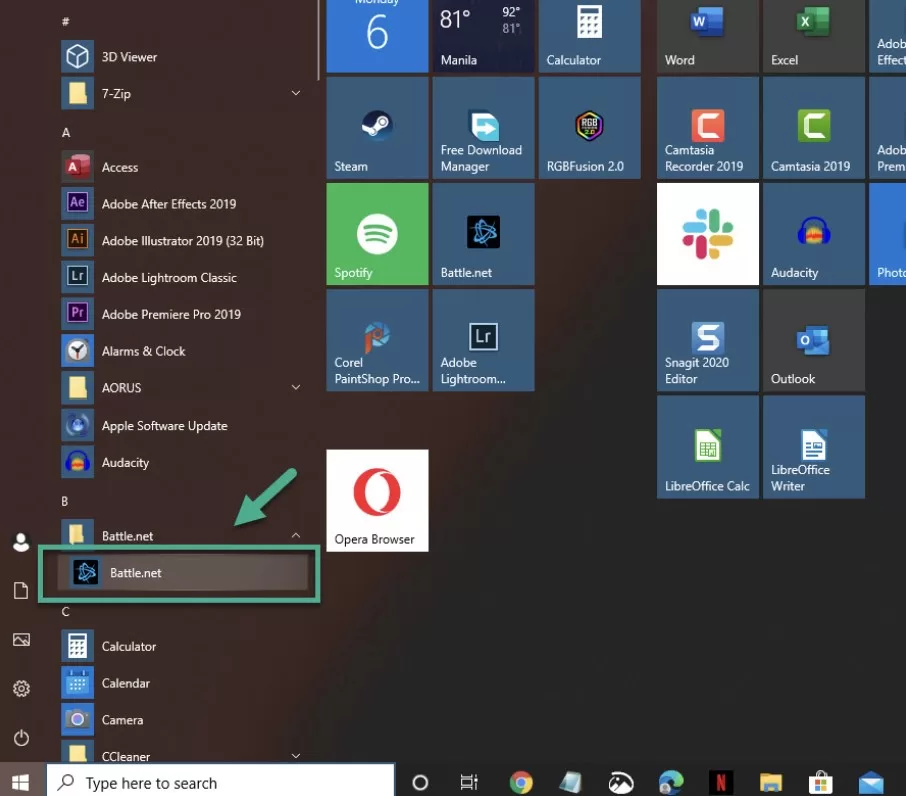
Task: Click the app list scrollbar
Action: pyautogui.click(x=318, y=40)
